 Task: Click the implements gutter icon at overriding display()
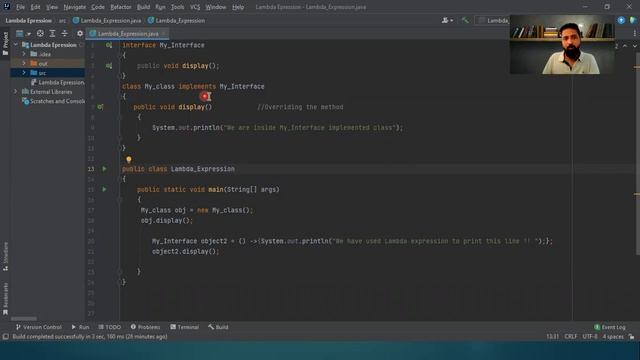[x=100, y=107]
